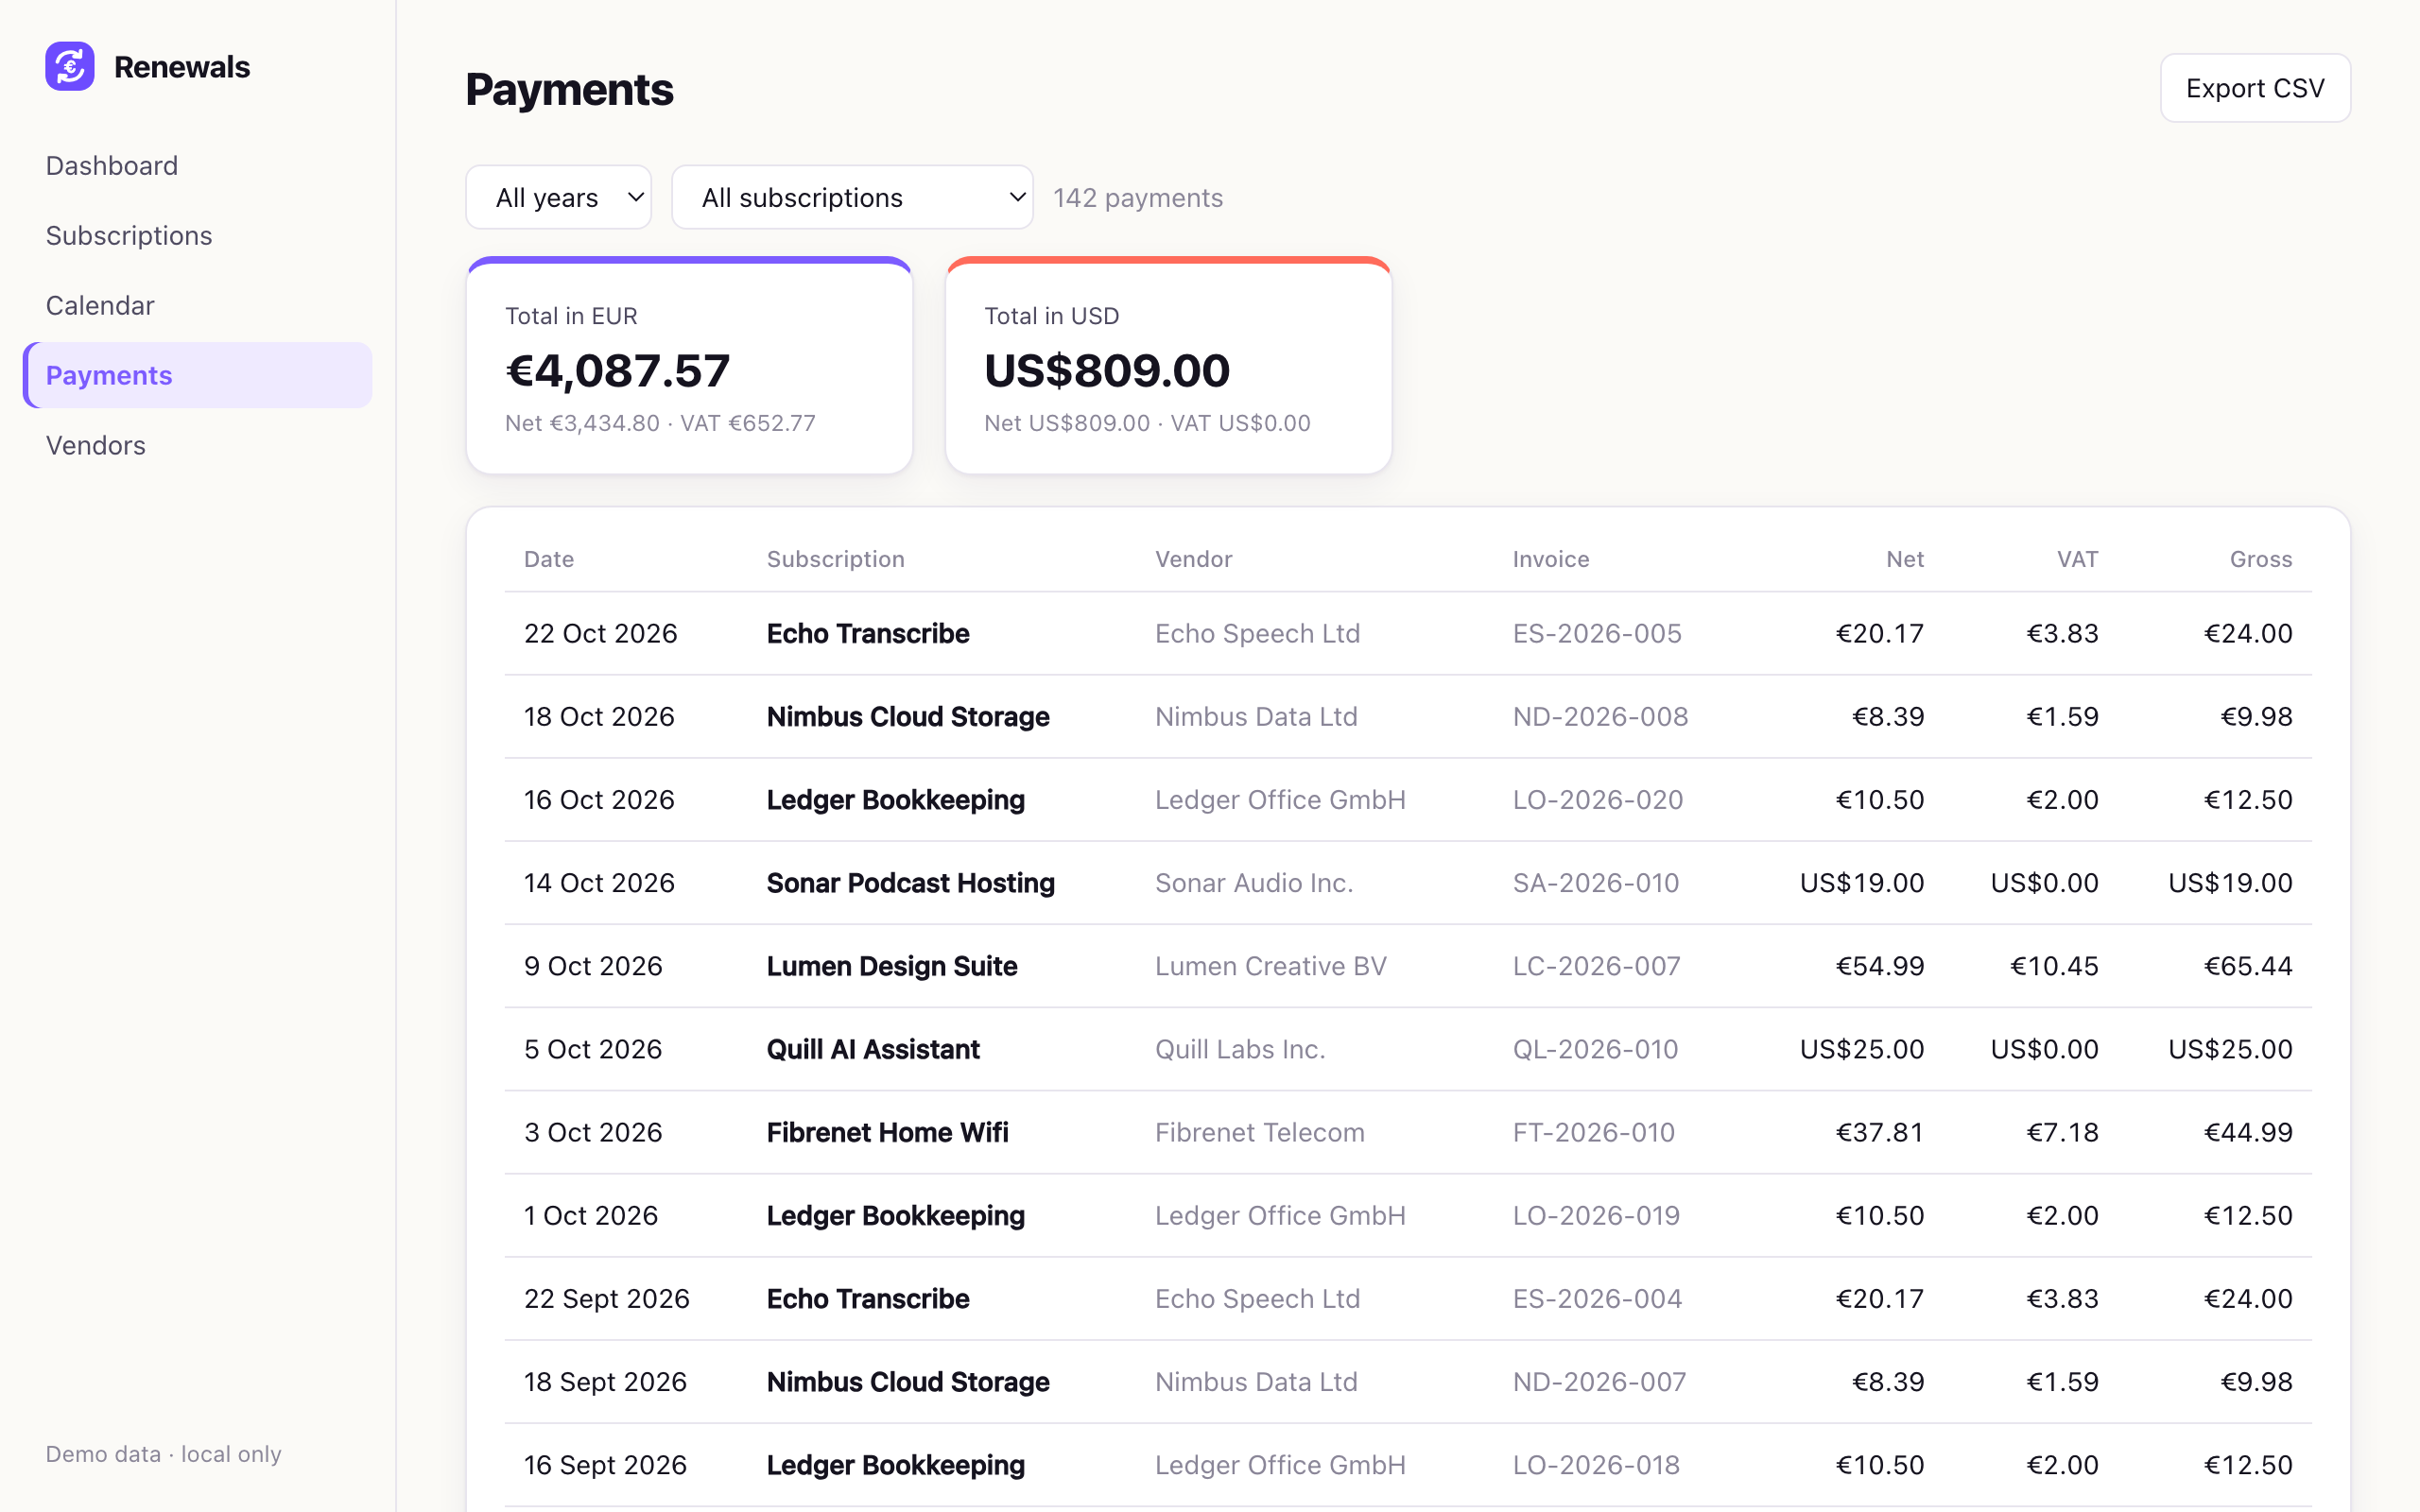The width and height of the screenshot is (2420, 1512).
Task: Click the Demo data local only note
Action: coord(164,1453)
